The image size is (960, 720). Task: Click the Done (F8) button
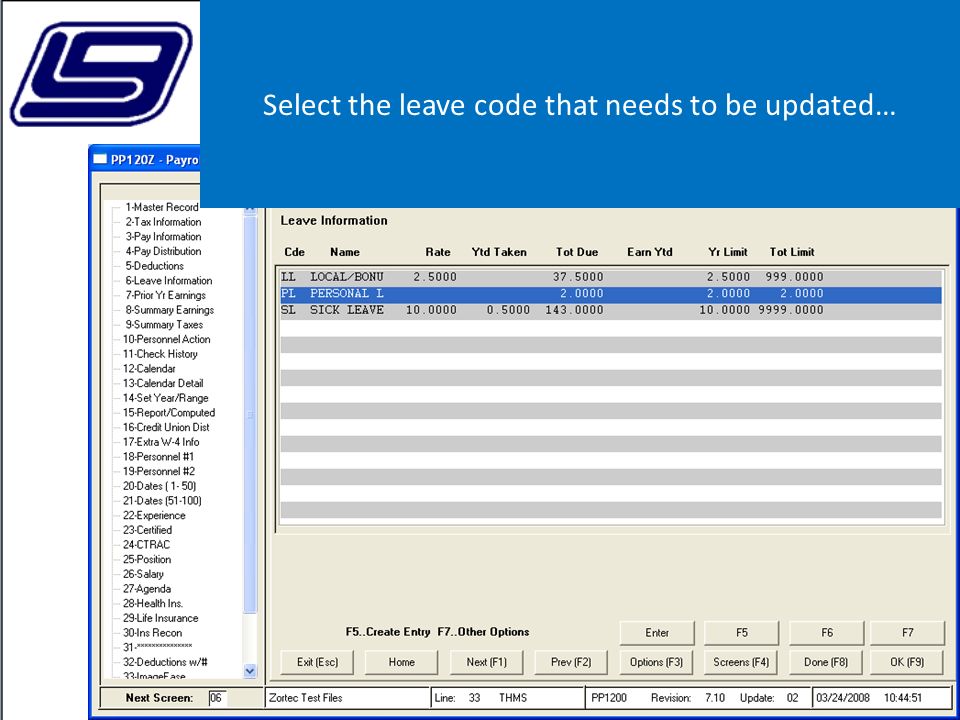(x=826, y=662)
